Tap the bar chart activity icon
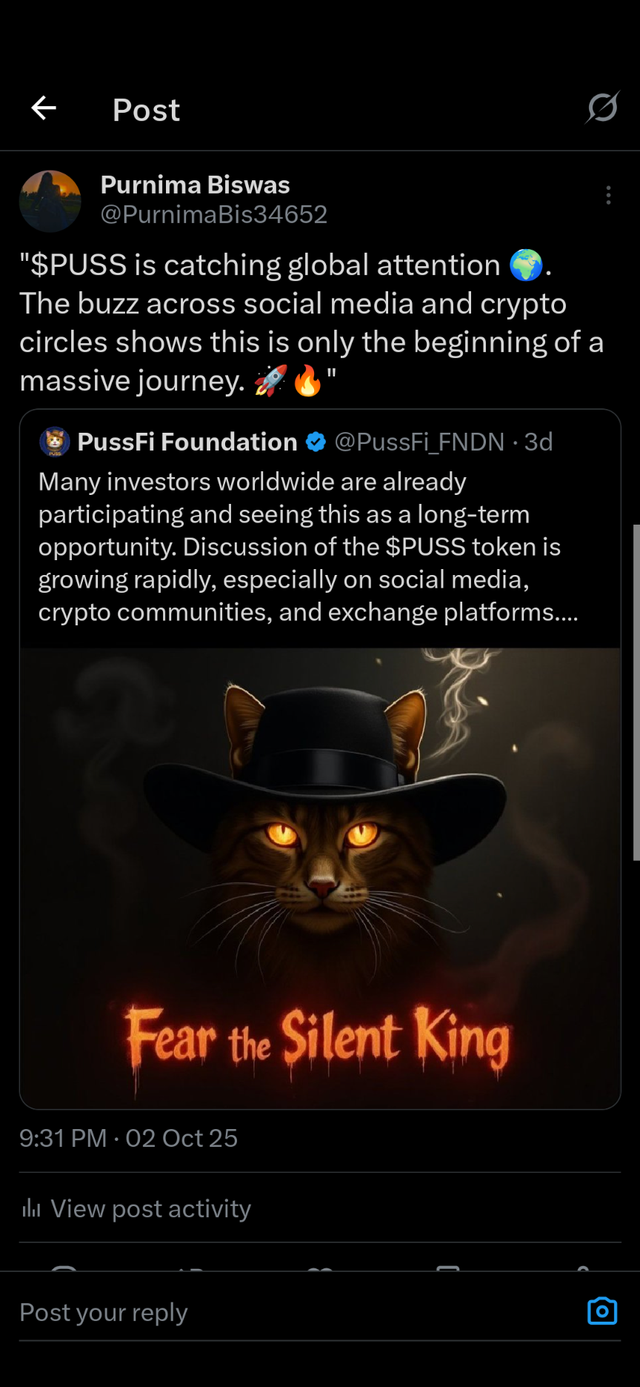The image size is (640, 1387). (32, 1209)
